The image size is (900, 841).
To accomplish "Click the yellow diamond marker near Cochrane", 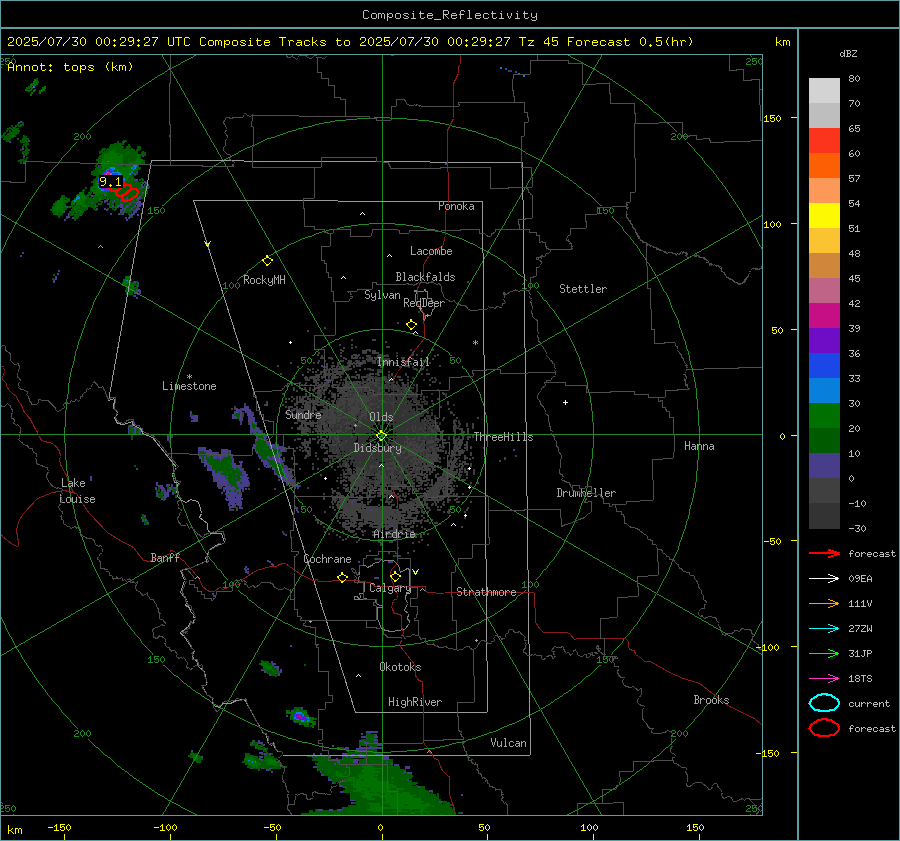I will click(343, 577).
